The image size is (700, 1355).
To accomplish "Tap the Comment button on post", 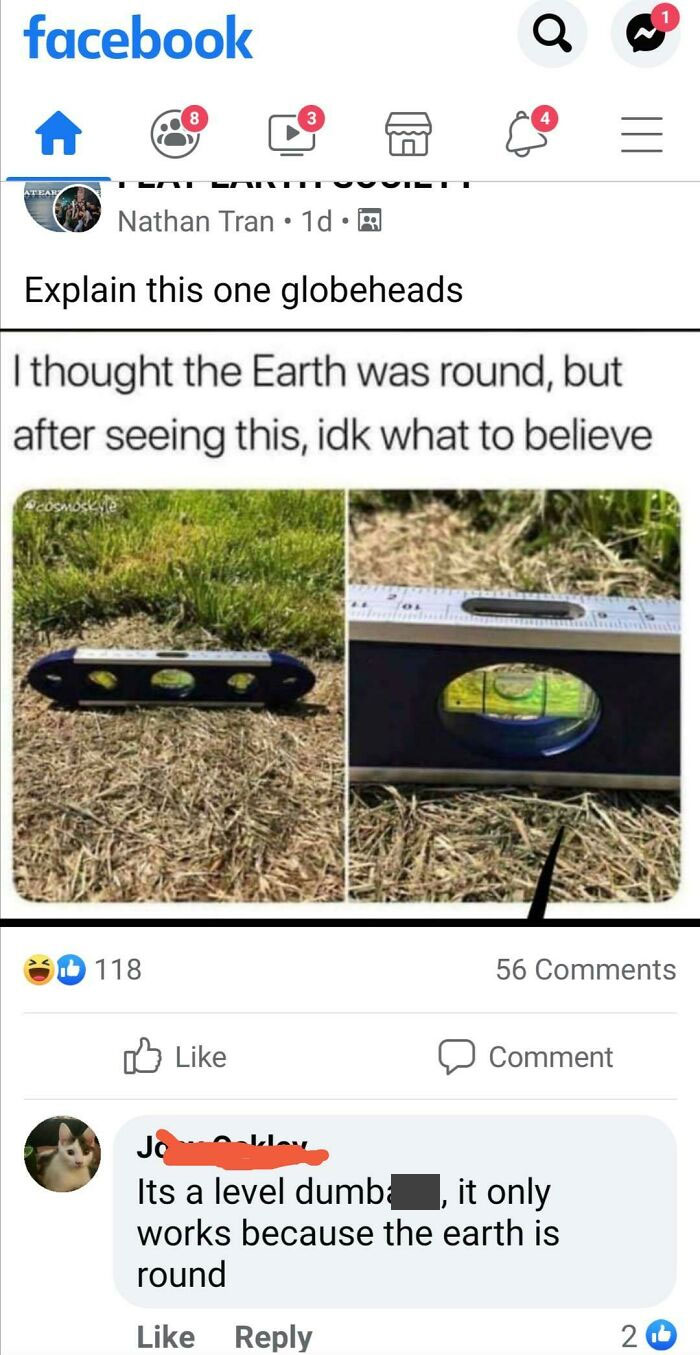I will [526, 1057].
